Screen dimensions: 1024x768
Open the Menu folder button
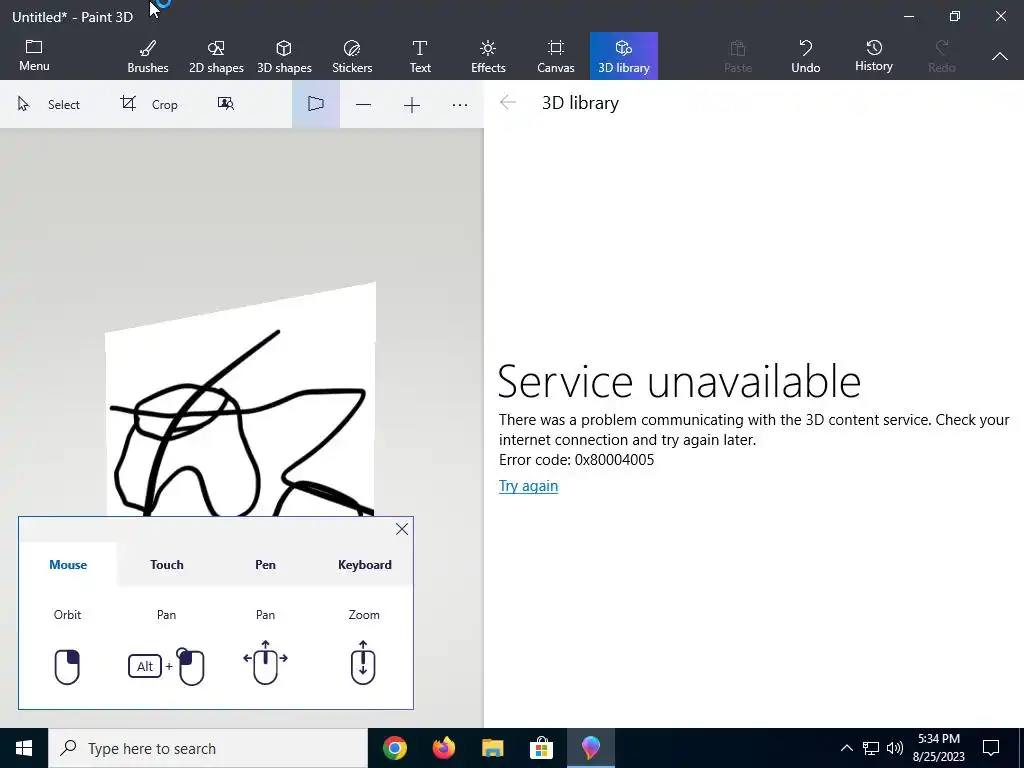pos(34,56)
